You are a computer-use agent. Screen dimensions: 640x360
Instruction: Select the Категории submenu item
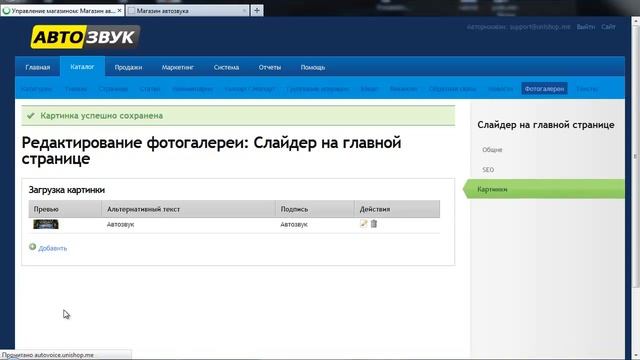pos(37,89)
